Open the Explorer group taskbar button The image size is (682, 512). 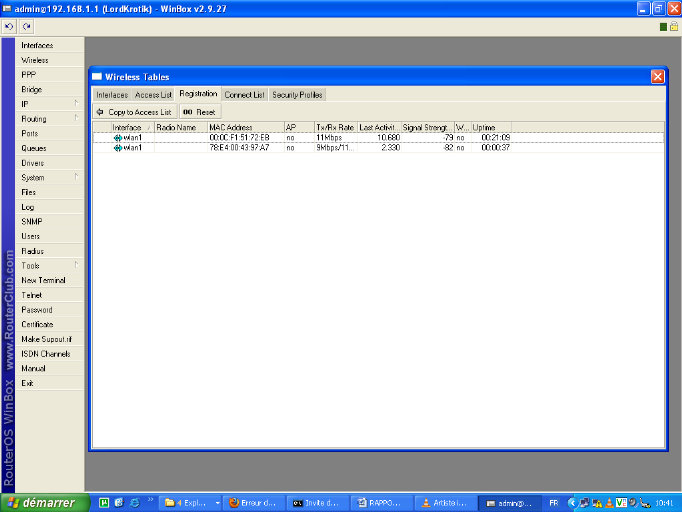point(191,503)
